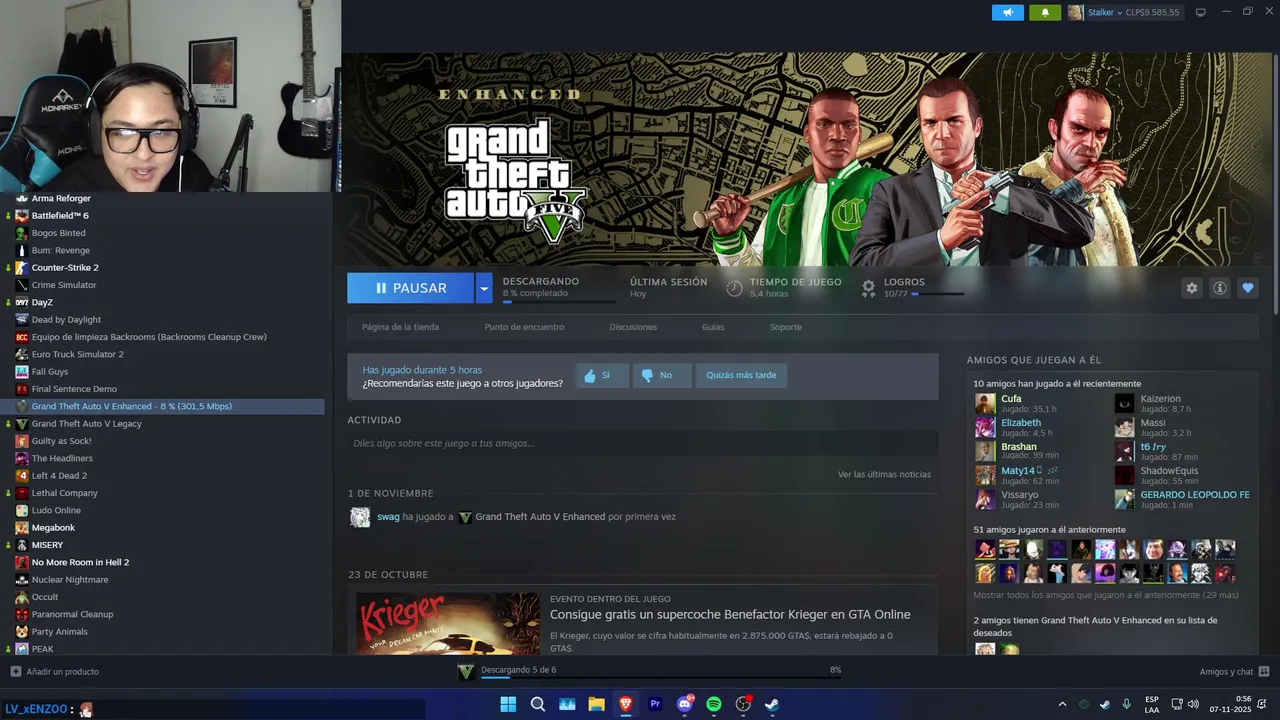Open friend Elizabeth's avatar
The image size is (1280, 720).
985,427
